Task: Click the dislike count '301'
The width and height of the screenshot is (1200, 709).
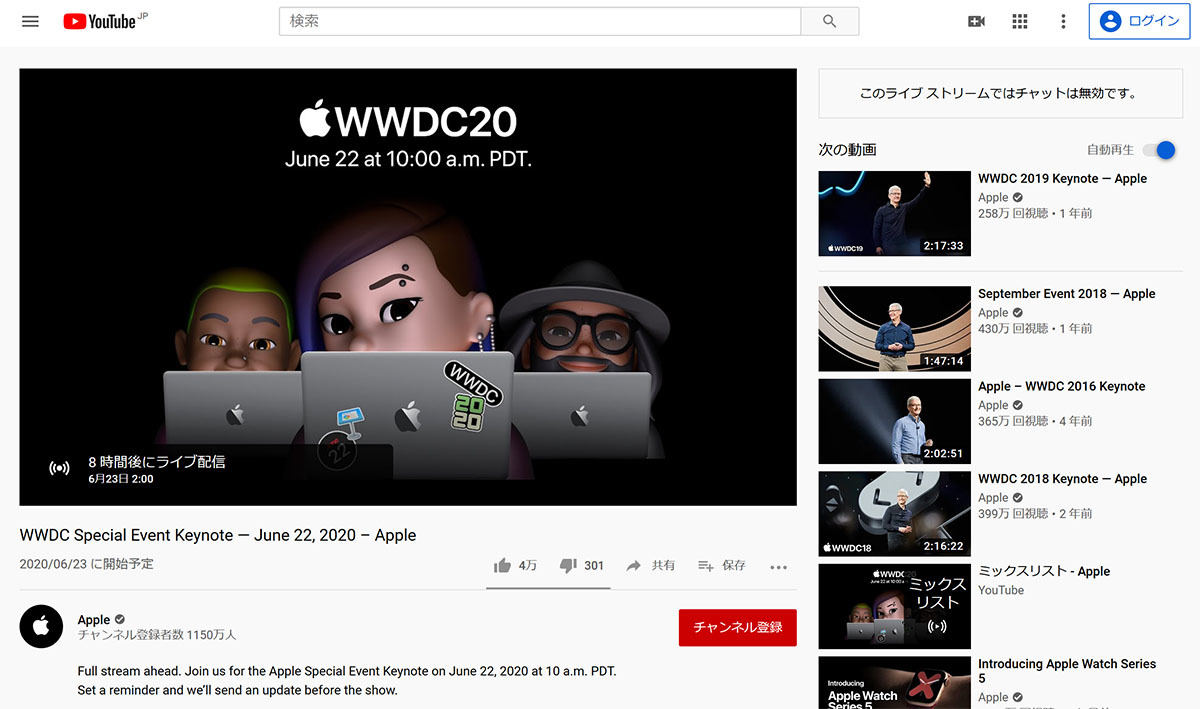Action: [x=594, y=566]
